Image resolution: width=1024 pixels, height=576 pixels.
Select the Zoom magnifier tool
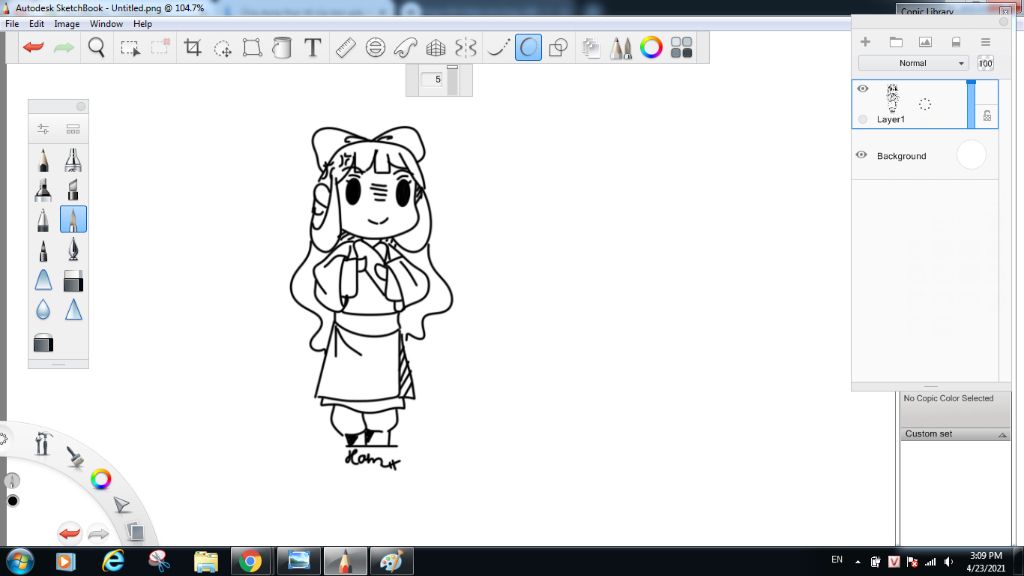coord(97,48)
